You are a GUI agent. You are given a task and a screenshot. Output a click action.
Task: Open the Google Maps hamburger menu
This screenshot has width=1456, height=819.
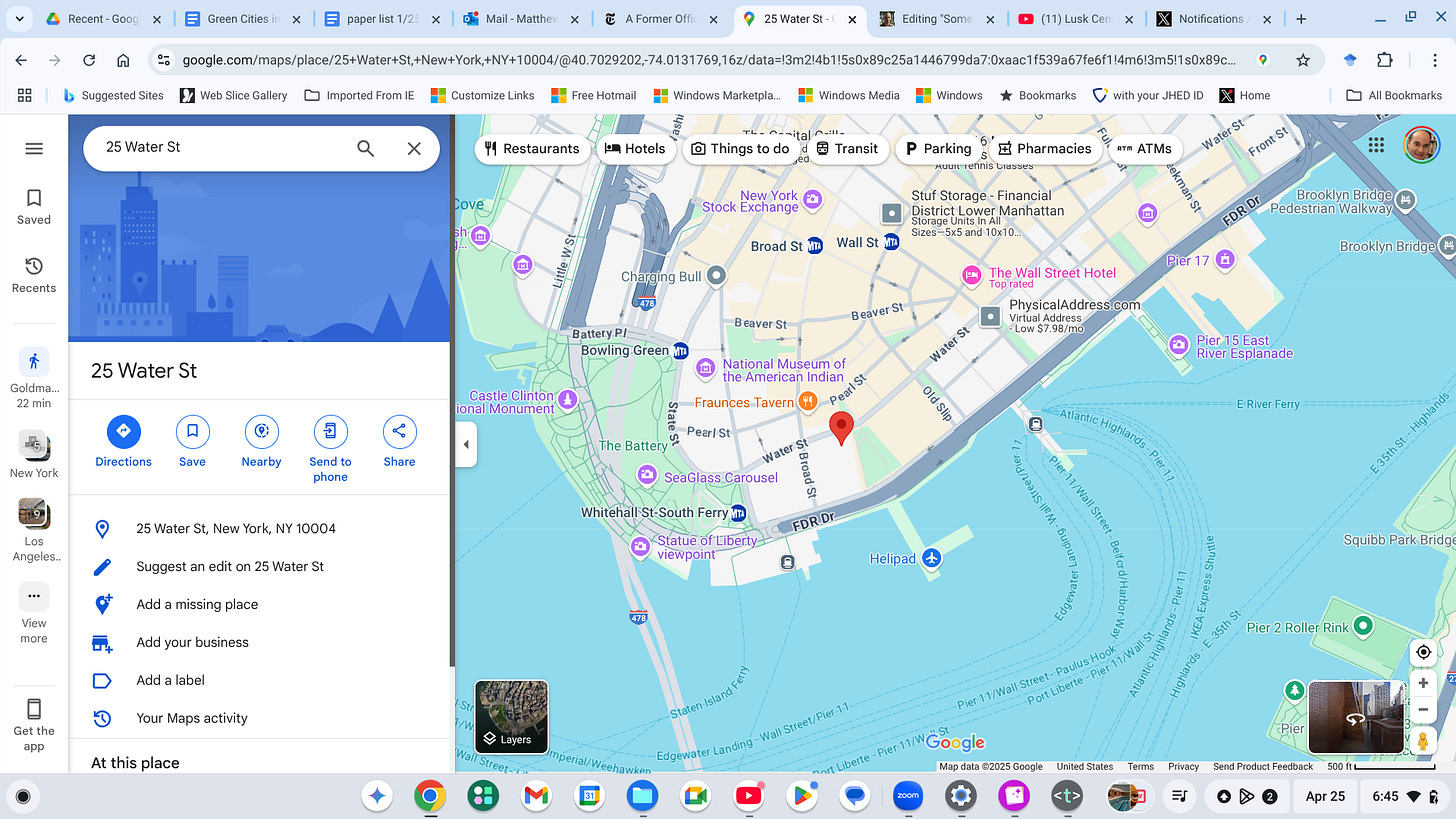[34, 148]
